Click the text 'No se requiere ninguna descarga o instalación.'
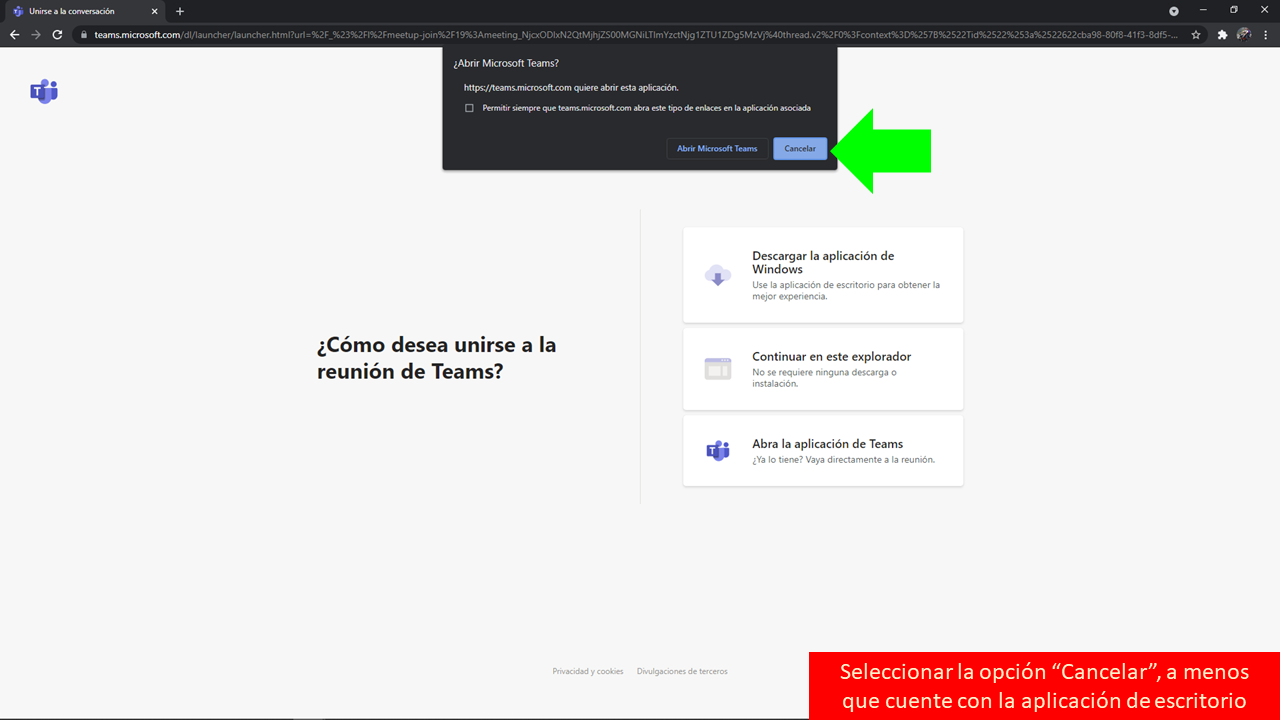Image resolution: width=1280 pixels, height=720 pixels. (824, 378)
